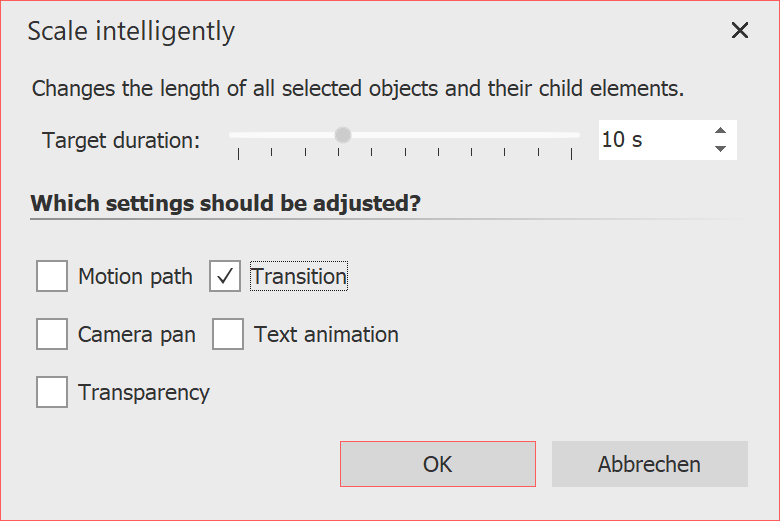Close the Scale intelligently dialog
The width and height of the screenshot is (780, 521).
[x=740, y=31]
